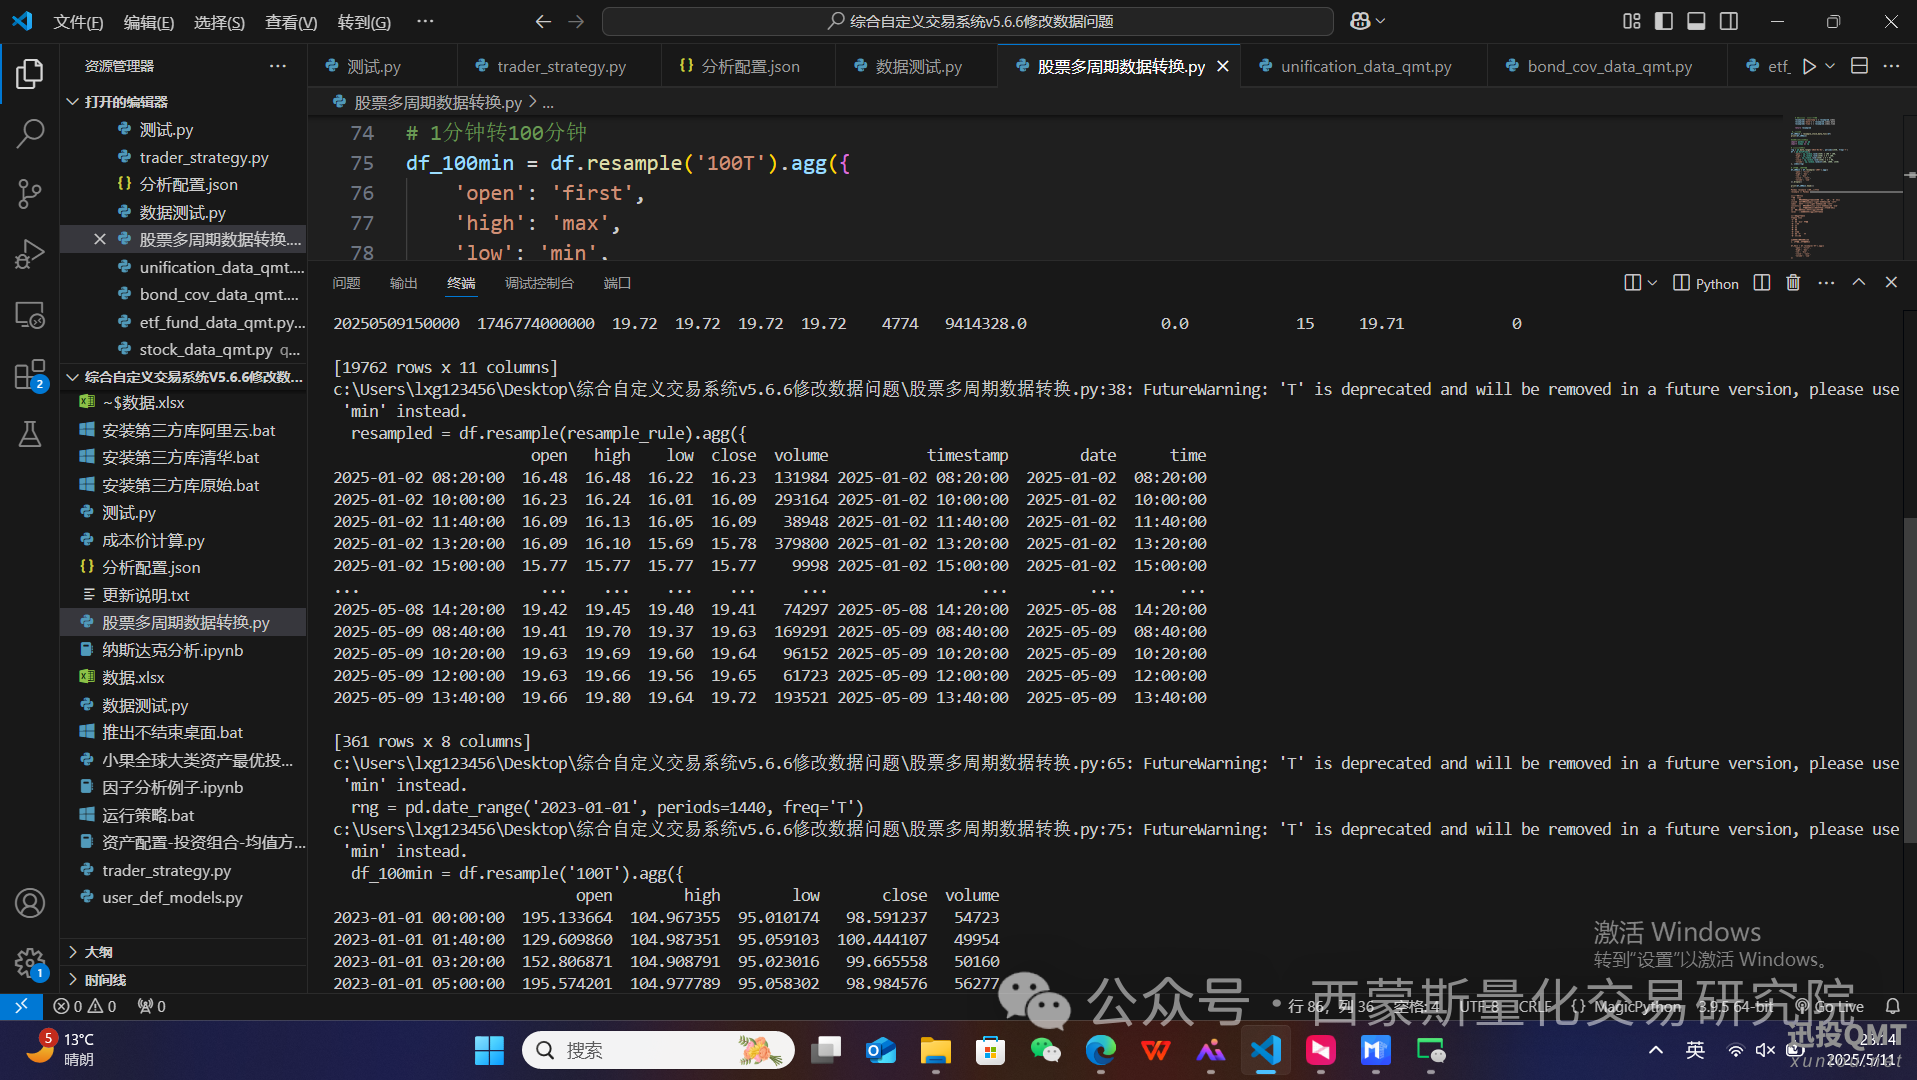Viewport: 1917px width, 1080px height.
Task: Switch to the 分析配置.json editor tab
Action: tap(748, 66)
